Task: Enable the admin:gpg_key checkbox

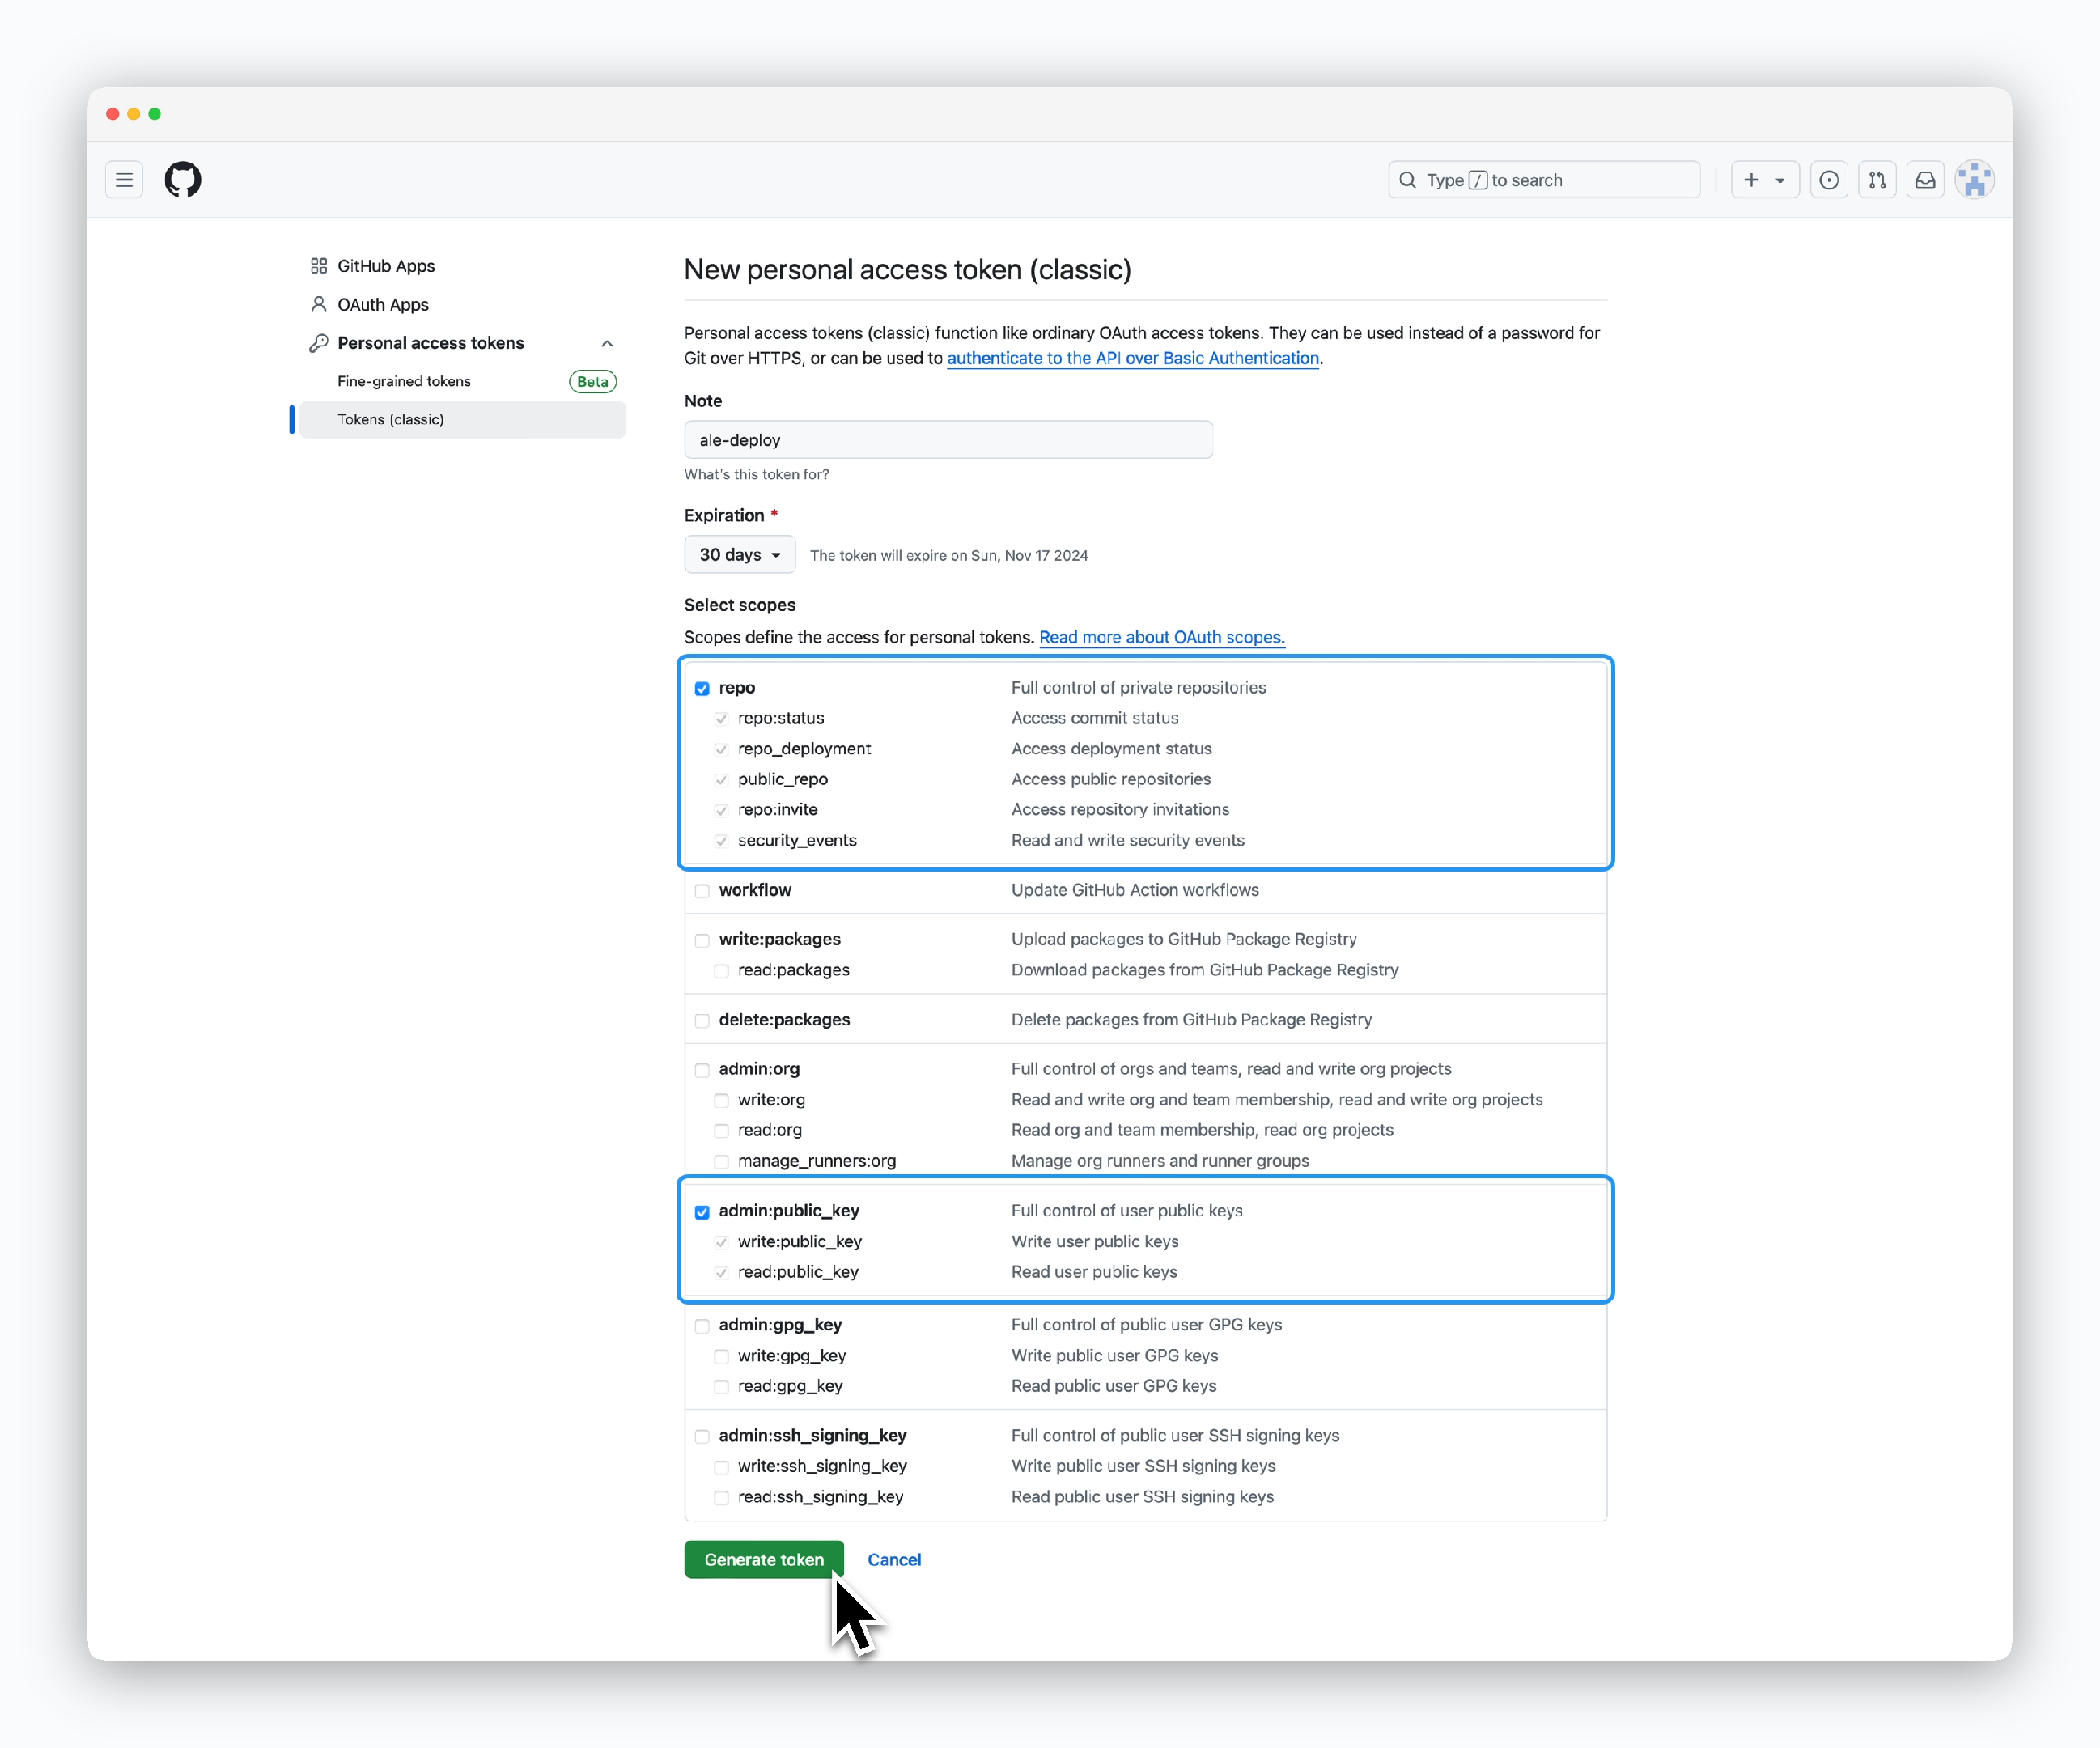Action: point(702,1326)
